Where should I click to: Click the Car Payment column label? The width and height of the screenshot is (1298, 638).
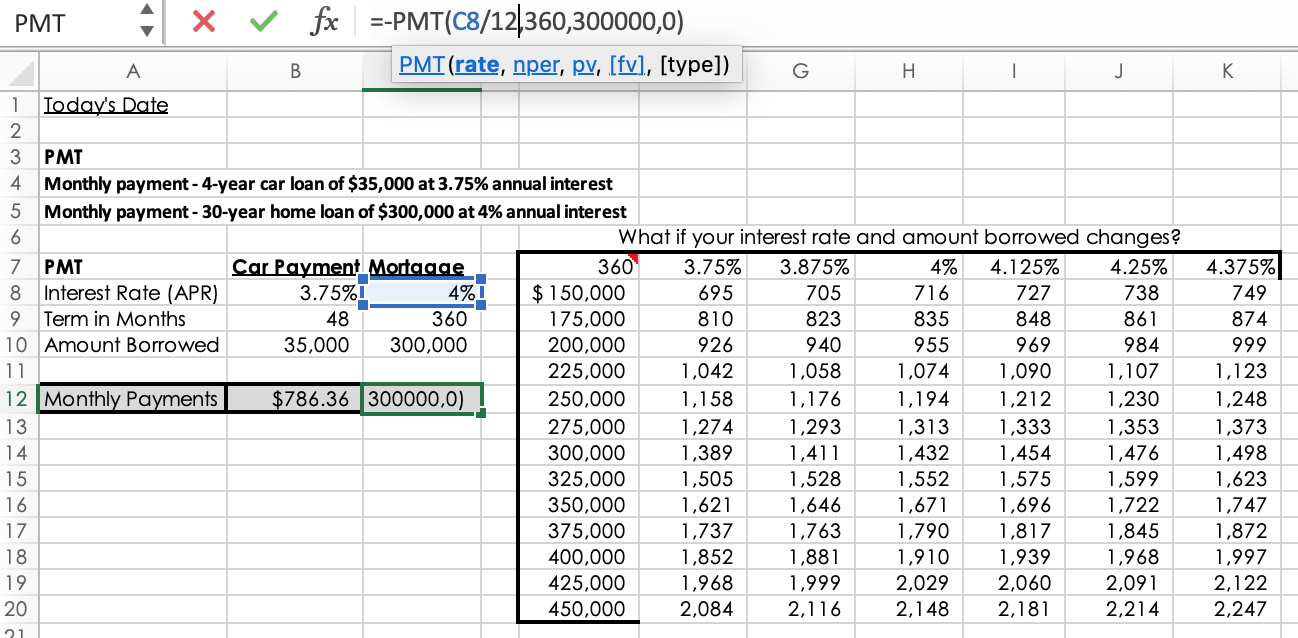tap(295, 267)
